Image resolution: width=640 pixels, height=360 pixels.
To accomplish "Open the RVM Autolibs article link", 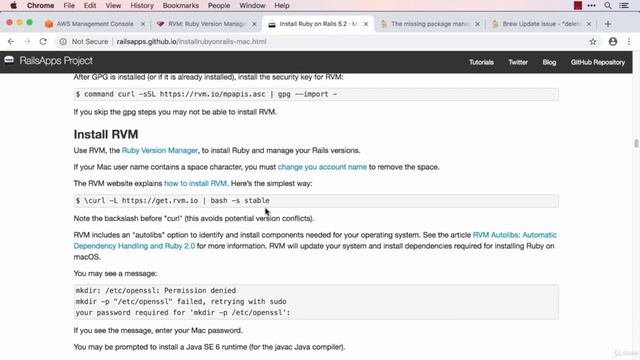I will (315, 240).
